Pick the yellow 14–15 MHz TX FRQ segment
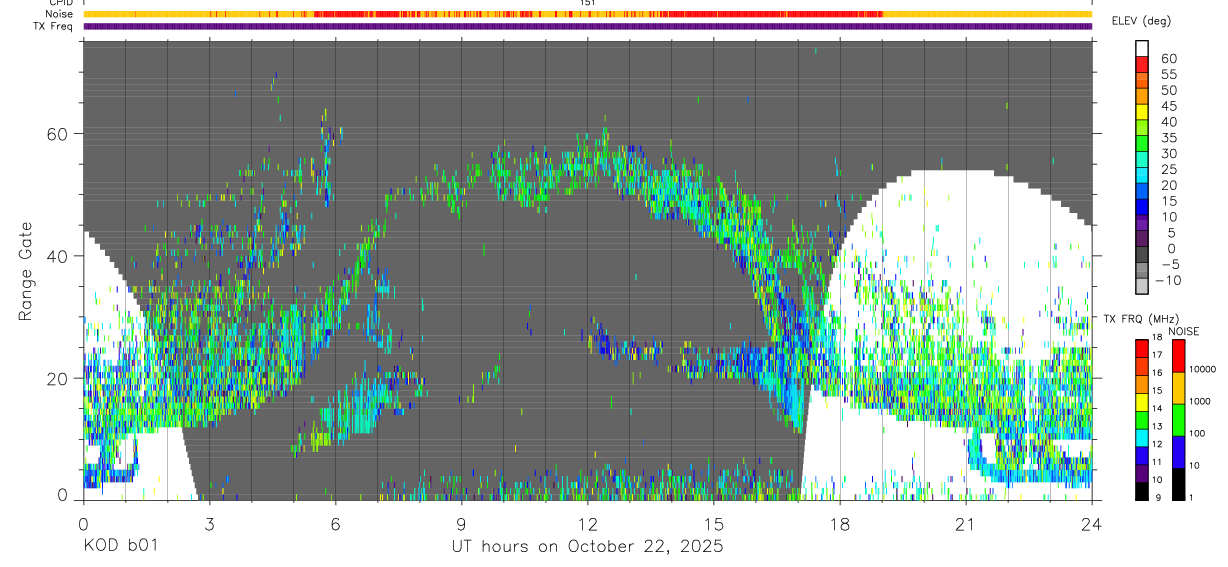 point(1142,402)
